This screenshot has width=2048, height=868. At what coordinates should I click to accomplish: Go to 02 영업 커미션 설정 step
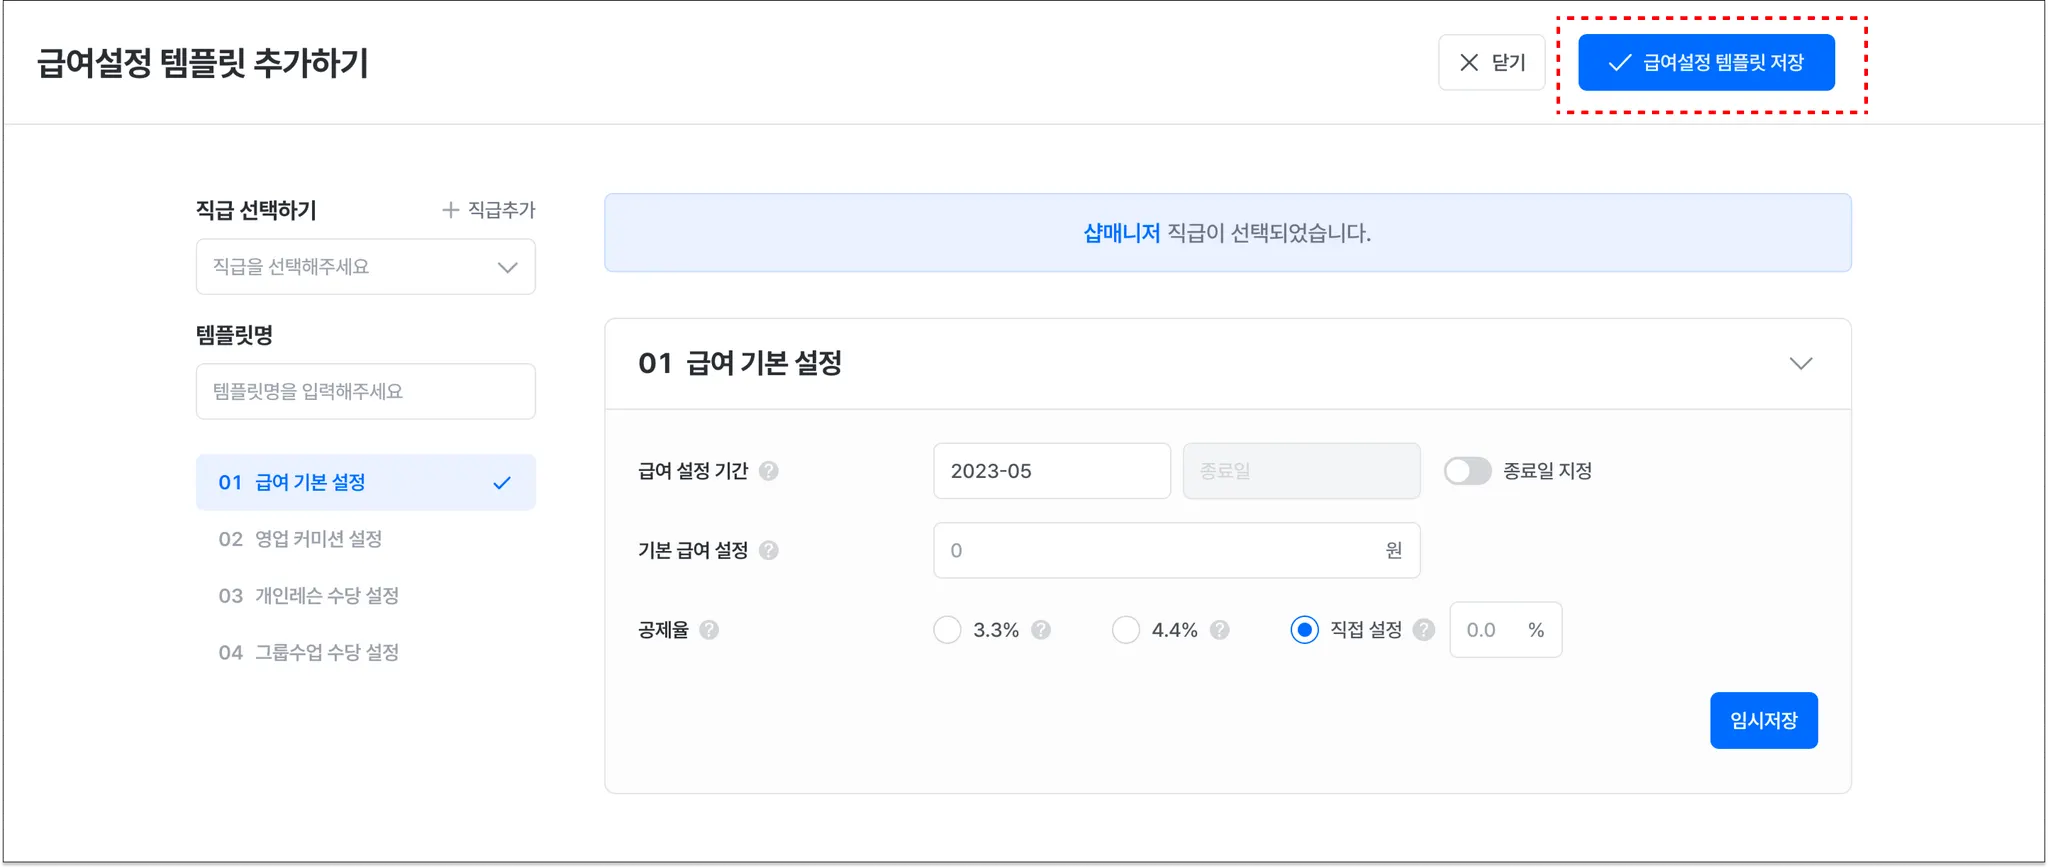point(300,539)
